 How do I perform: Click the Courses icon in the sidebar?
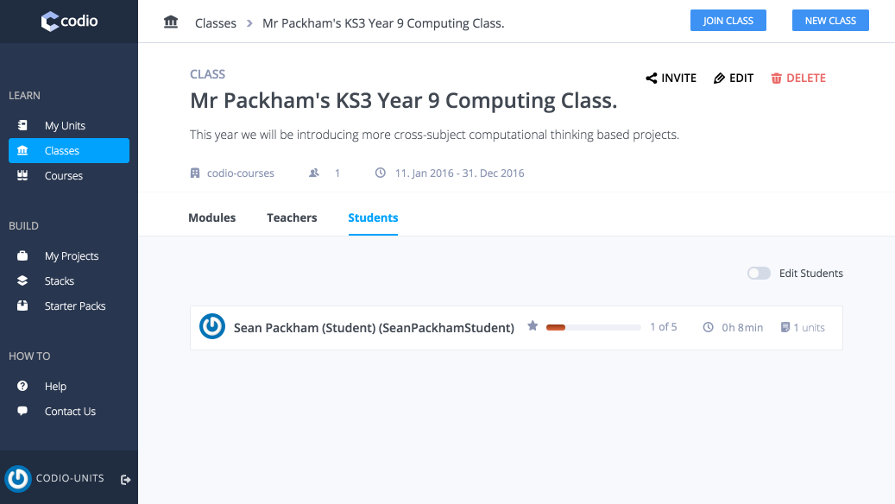(x=22, y=175)
